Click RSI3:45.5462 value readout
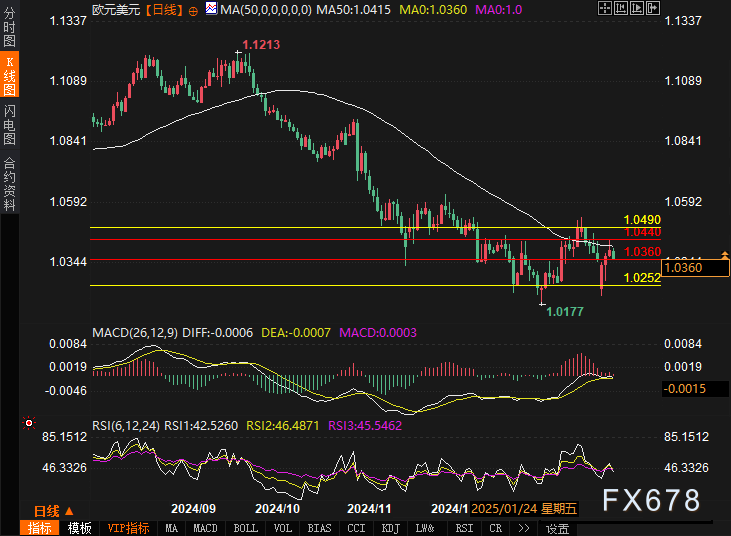Viewport: 731px width, 536px height. pyautogui.click(x=365, y=426)
